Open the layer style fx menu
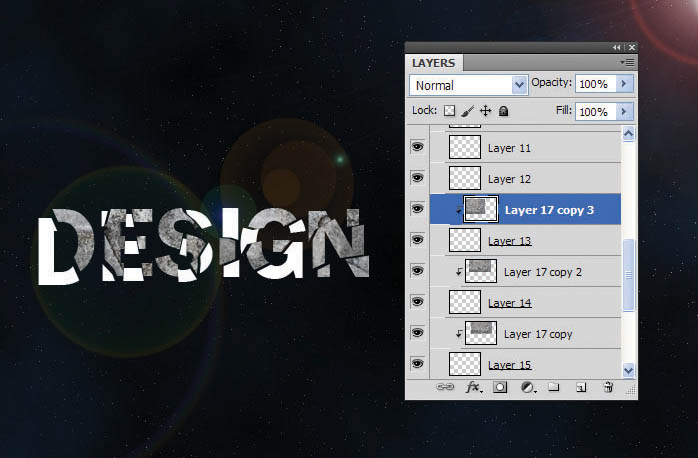 [474, 387]
